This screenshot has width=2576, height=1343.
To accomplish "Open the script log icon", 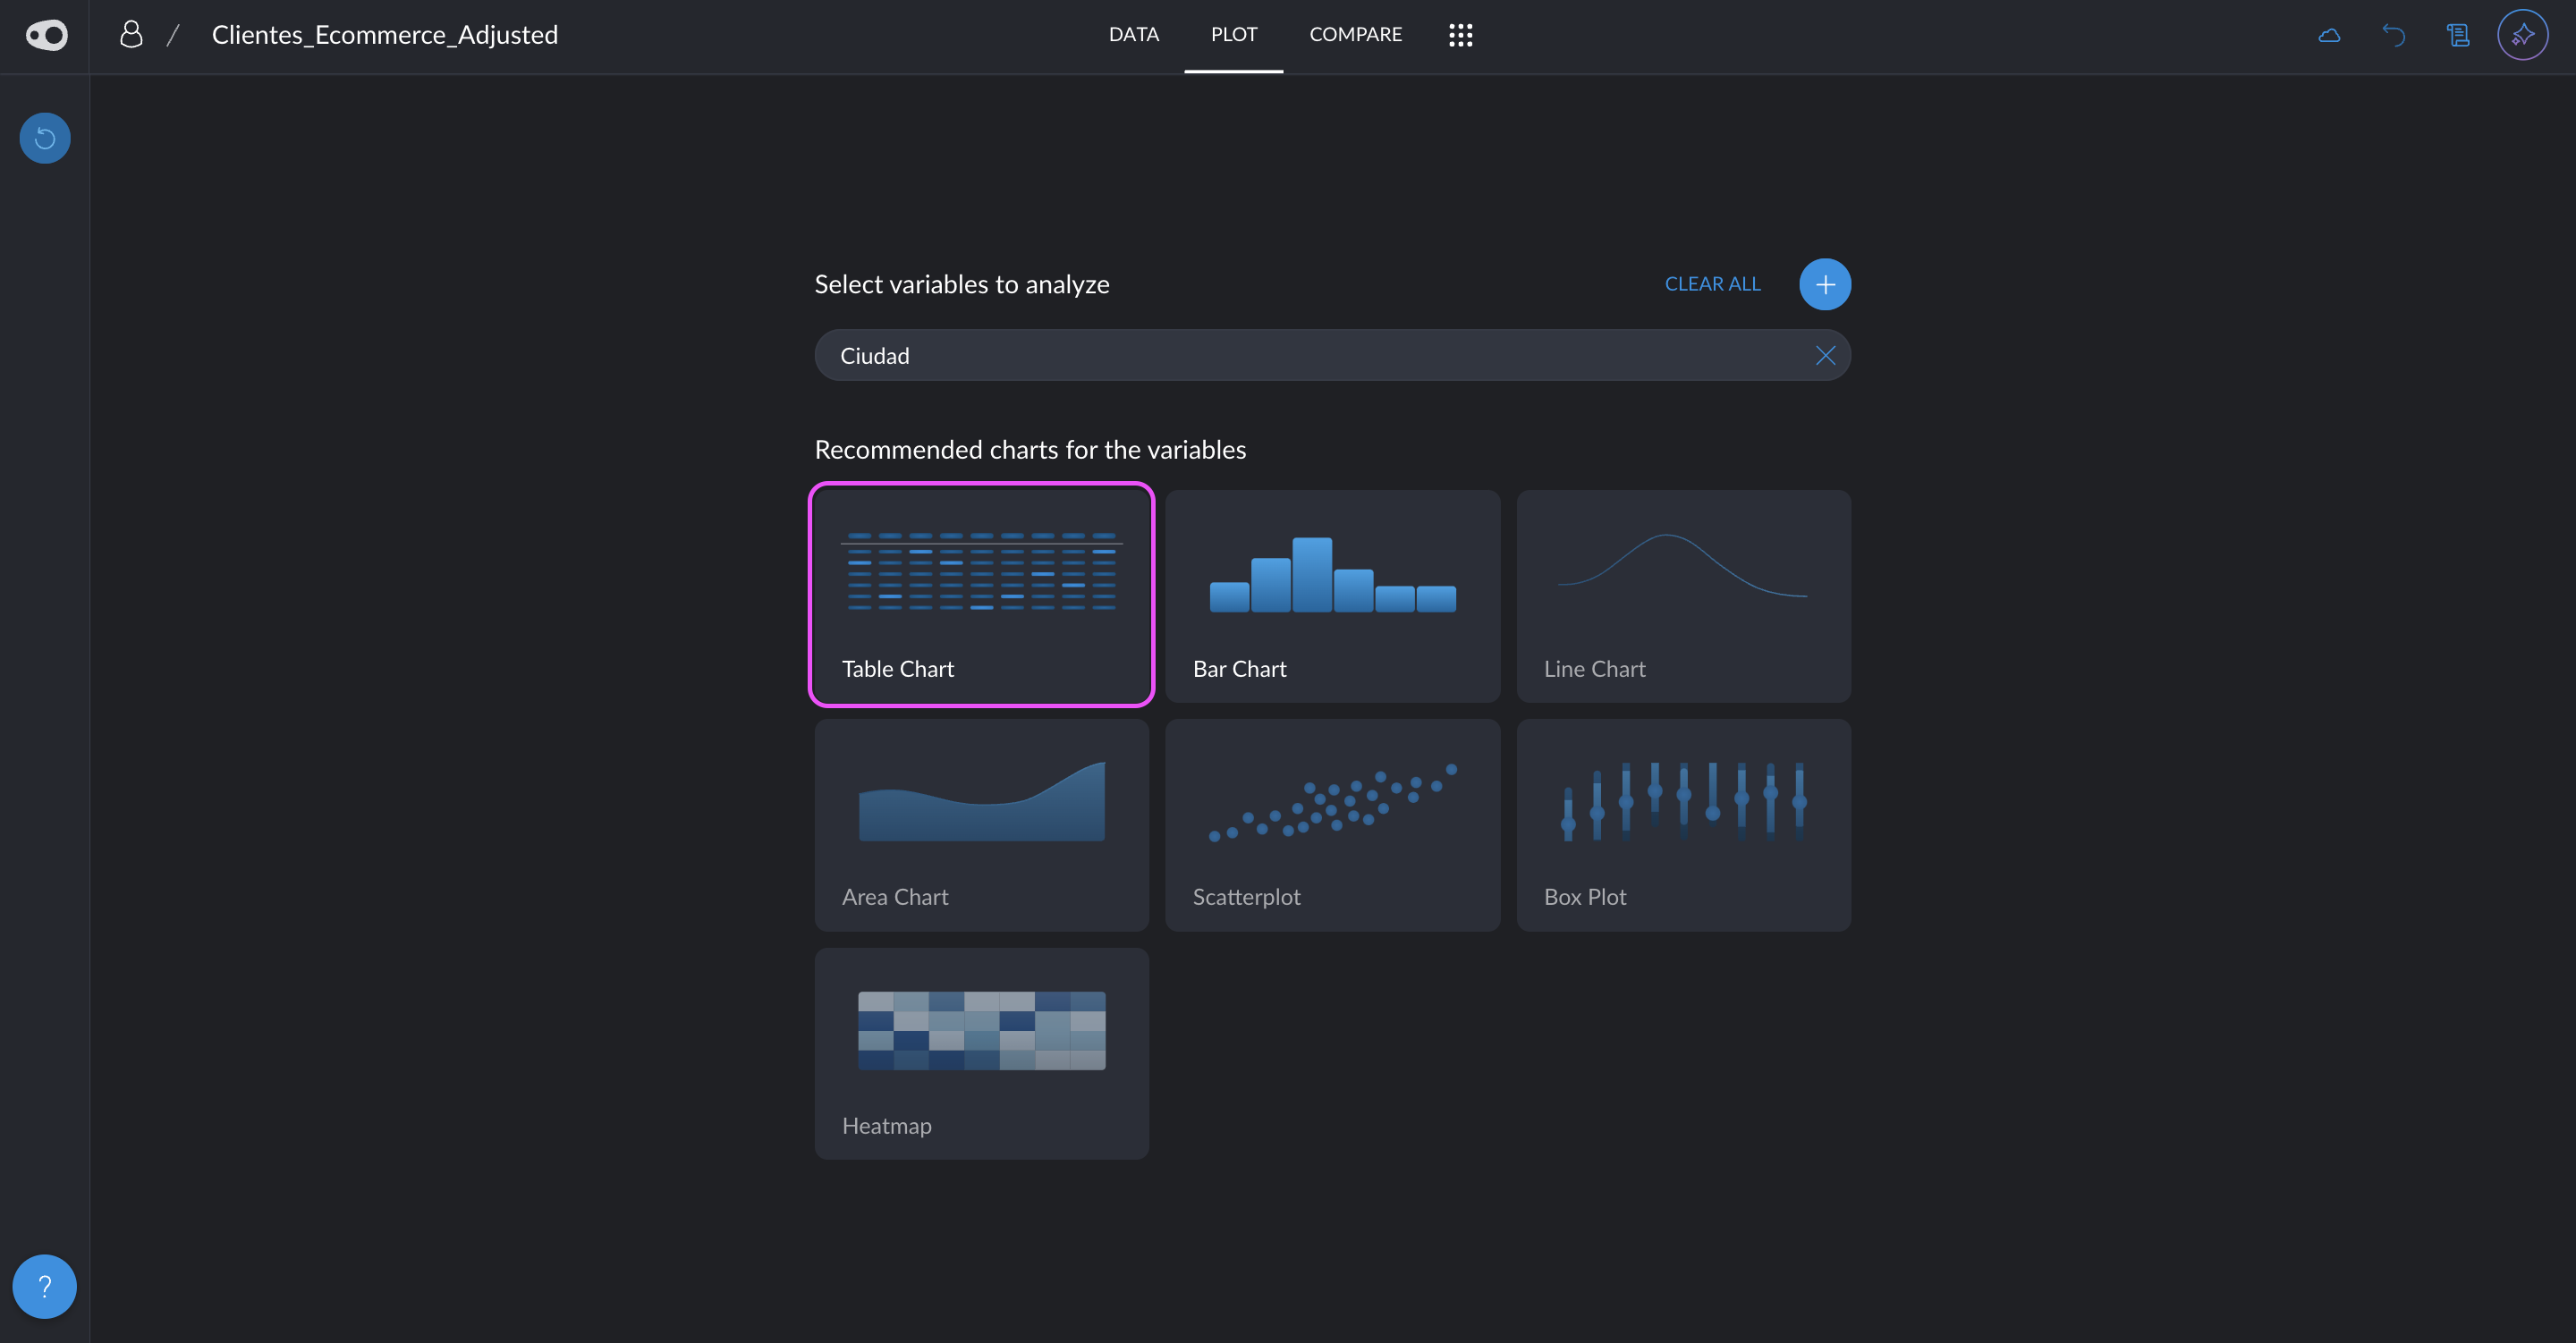I will click(2458, 35).
